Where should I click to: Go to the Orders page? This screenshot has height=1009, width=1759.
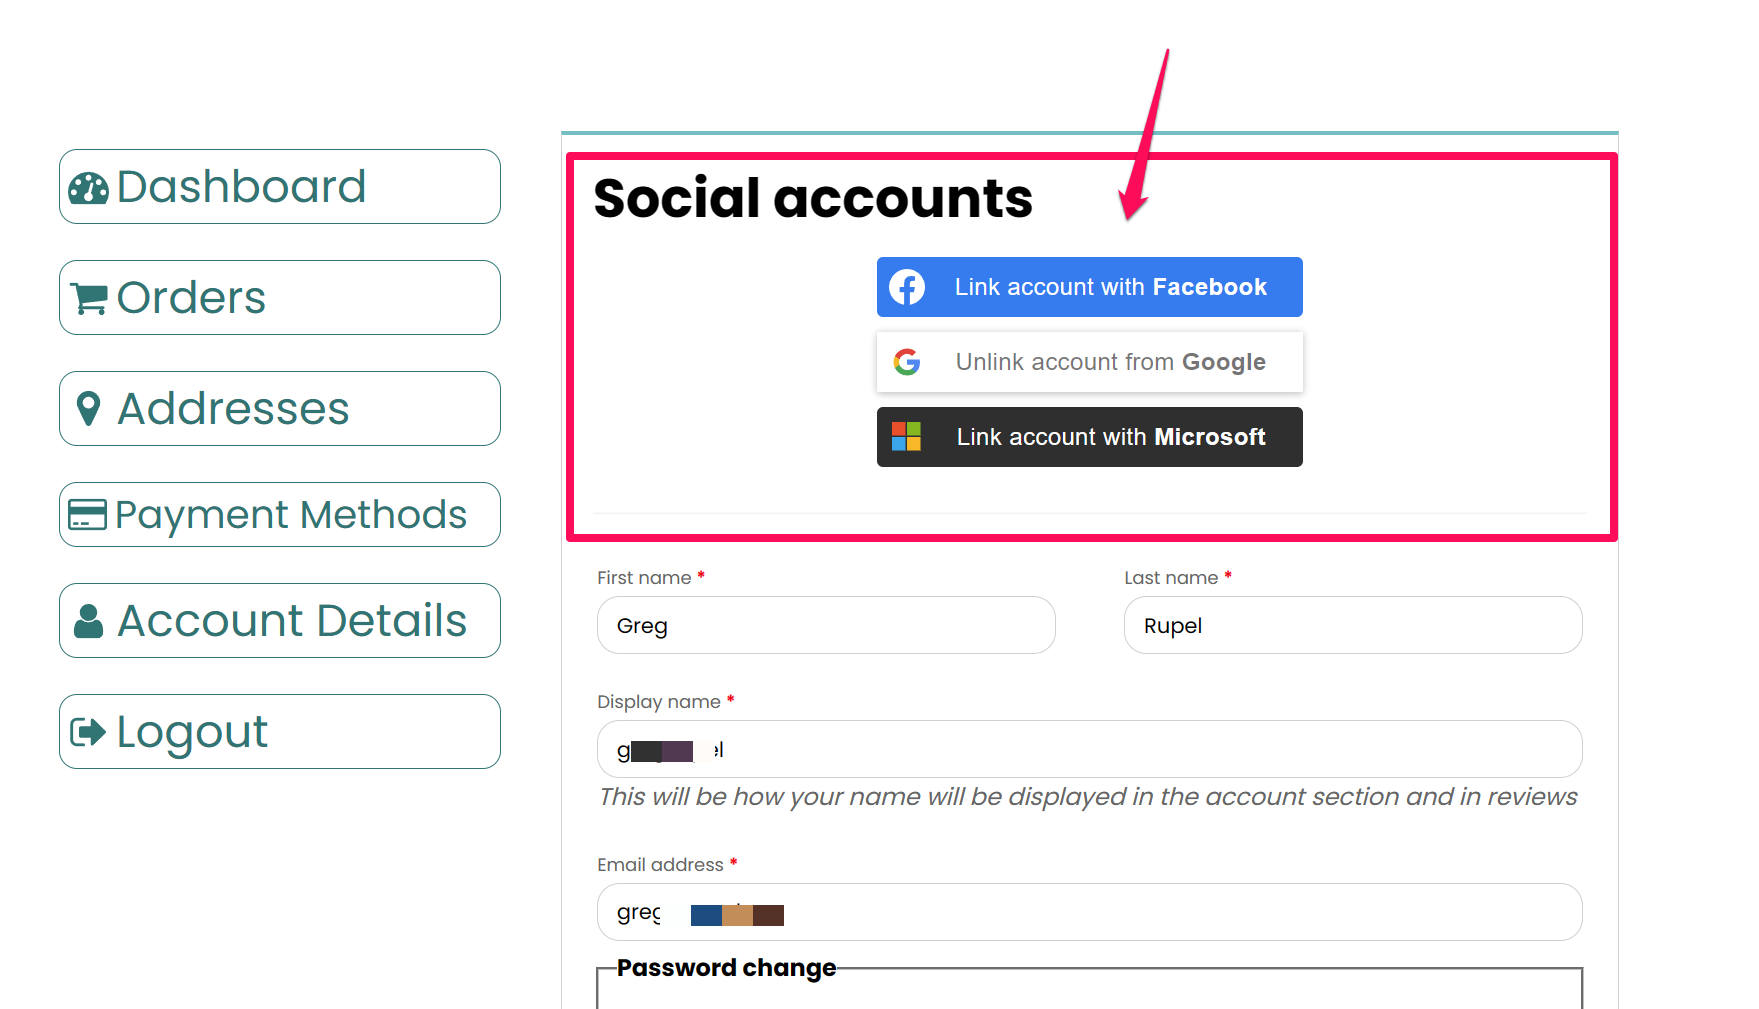point(280,298)
